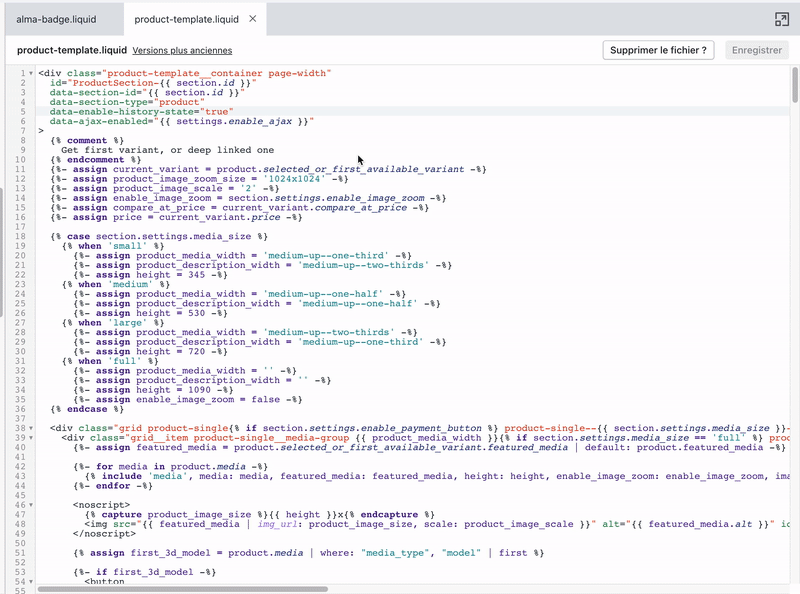The image size is (800, 594).
Task: Click the 'data-ajax-enabled' attribute line
Action: pos(182,121)
